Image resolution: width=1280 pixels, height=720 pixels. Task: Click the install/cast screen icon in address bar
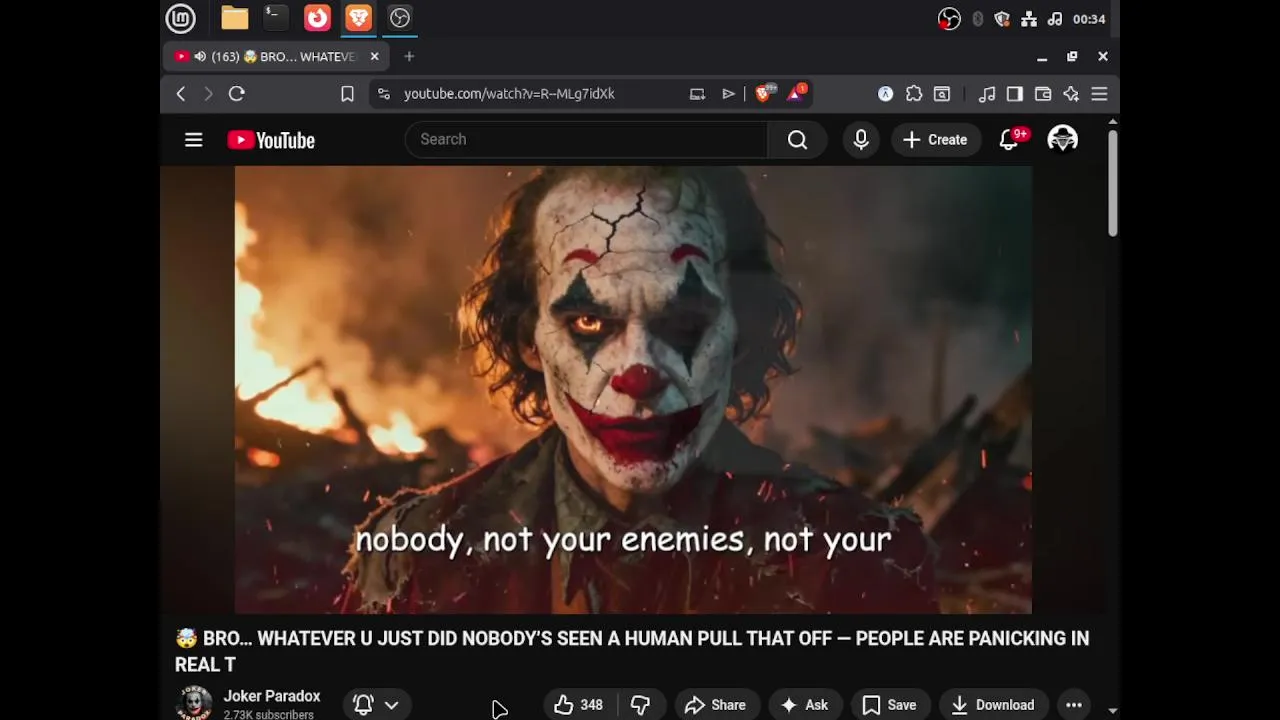point(697,94)
